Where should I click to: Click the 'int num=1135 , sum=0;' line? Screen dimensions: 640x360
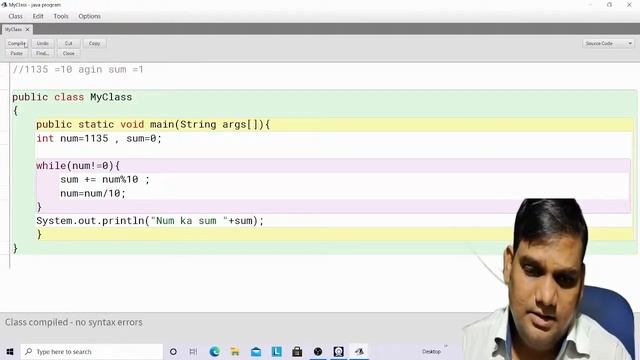click(99, 138)
